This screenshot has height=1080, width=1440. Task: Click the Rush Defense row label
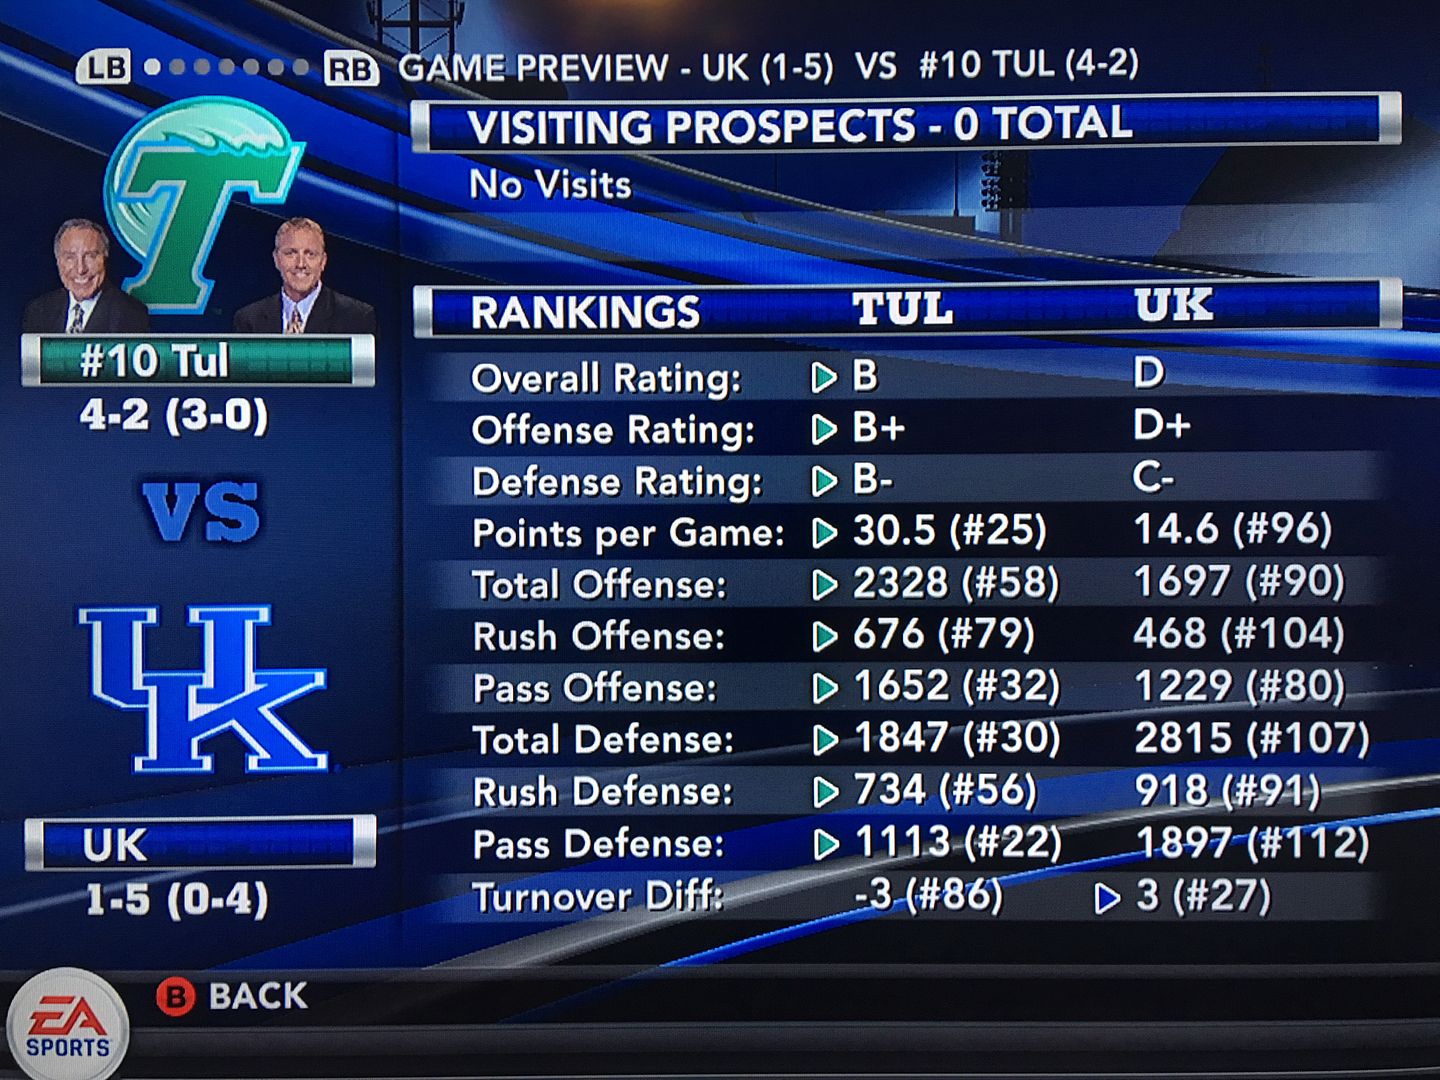602,792
